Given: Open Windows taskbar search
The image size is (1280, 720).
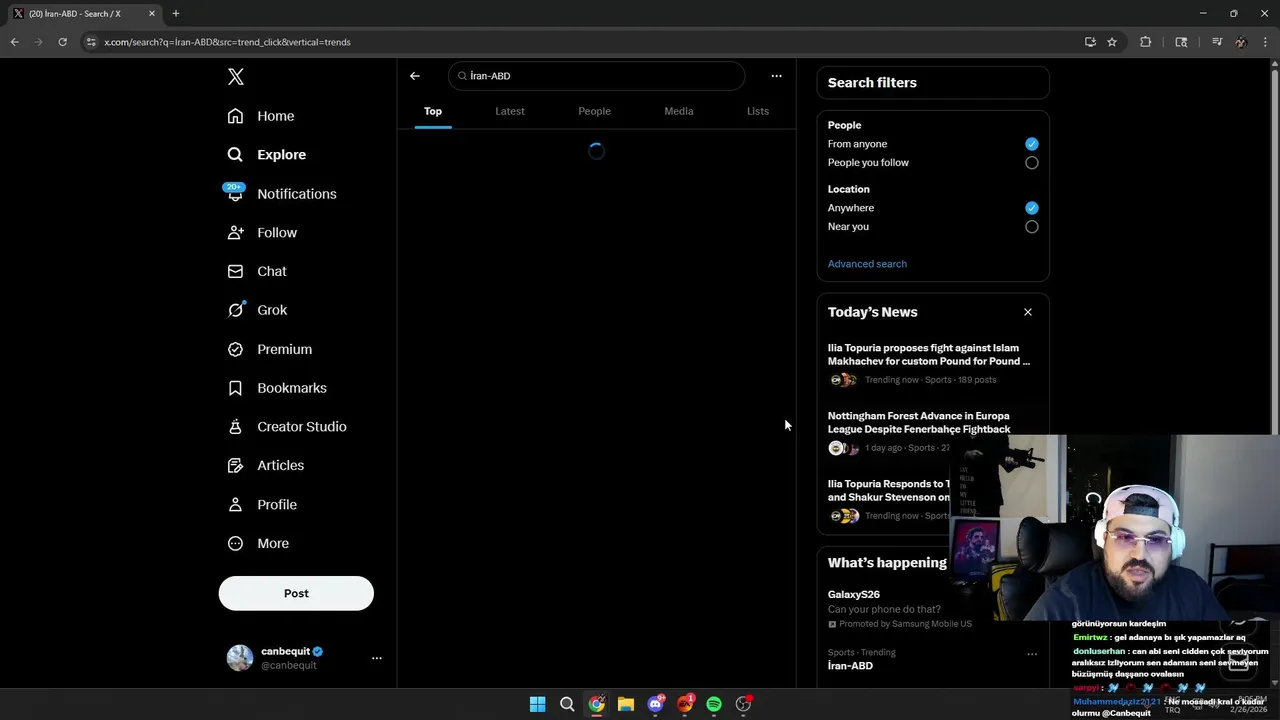Looking at the screenshot, I should [x=567, y=704].
